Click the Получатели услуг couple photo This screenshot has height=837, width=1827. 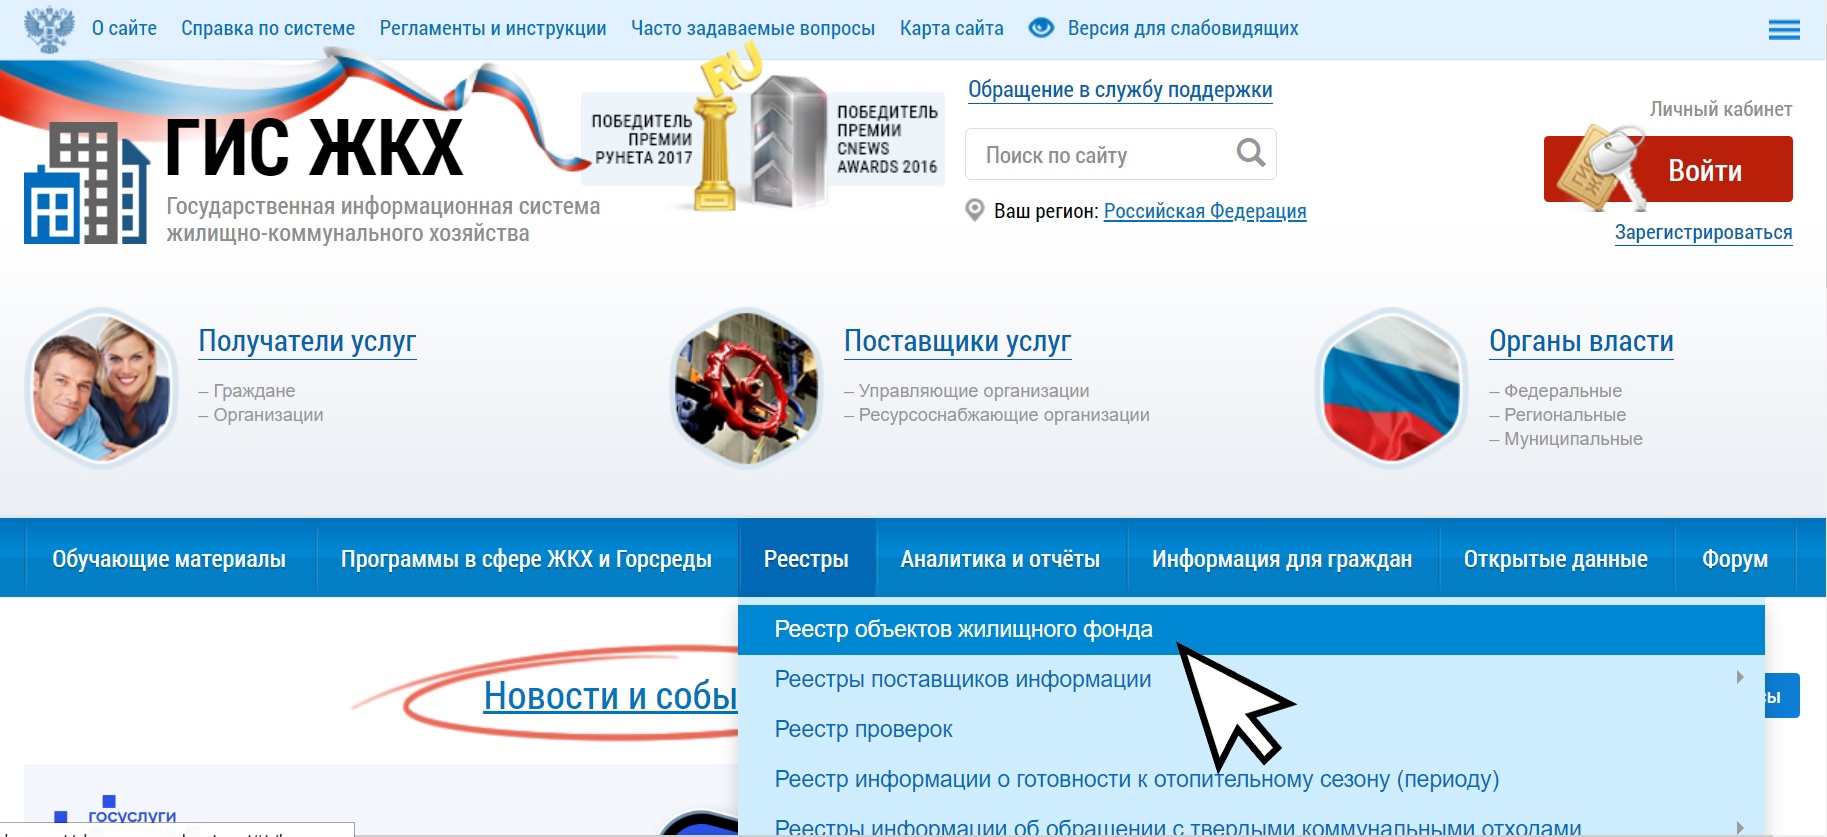click(101, 388)
